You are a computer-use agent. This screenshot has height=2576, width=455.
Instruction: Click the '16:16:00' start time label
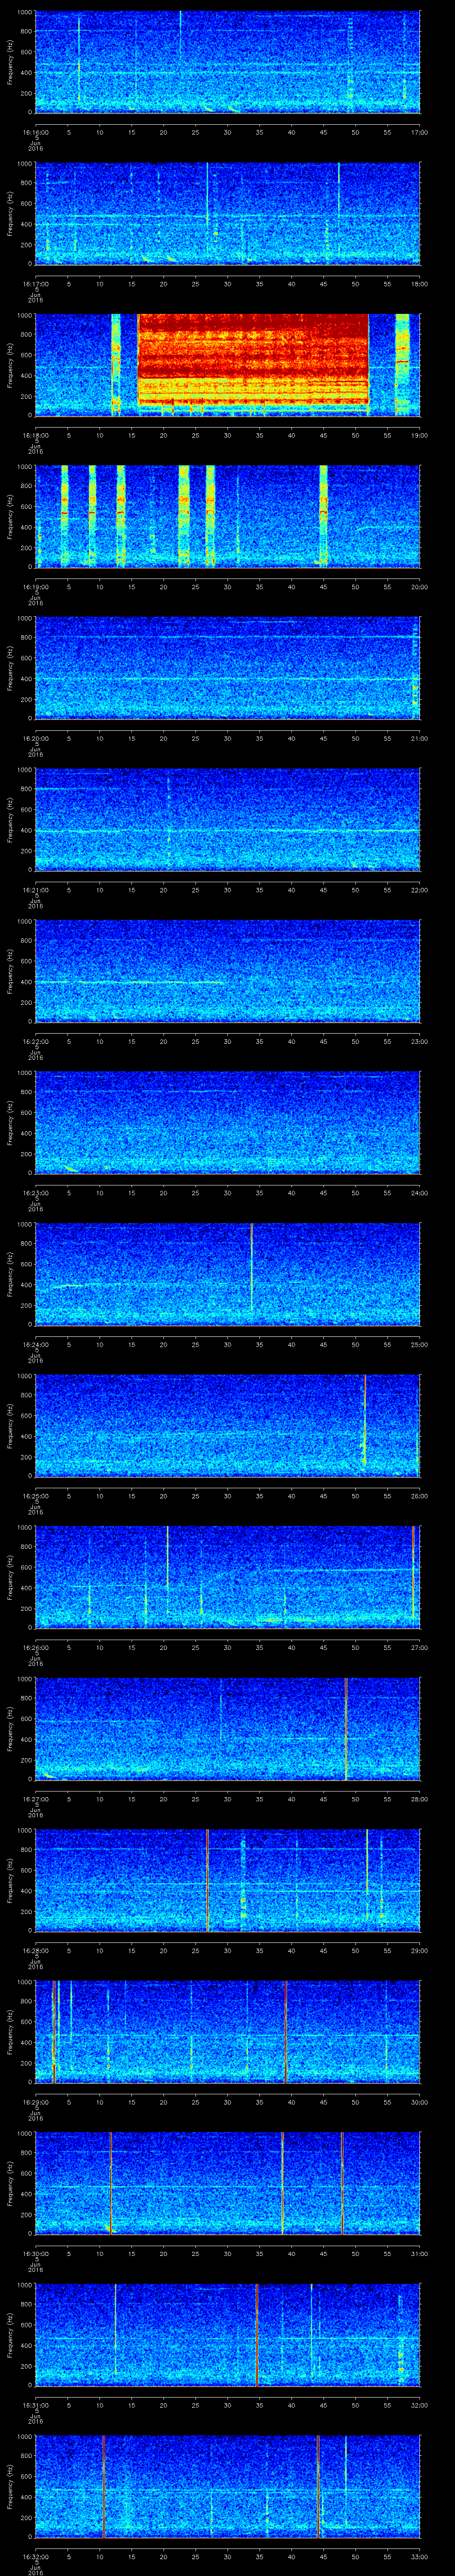point(35,132)
